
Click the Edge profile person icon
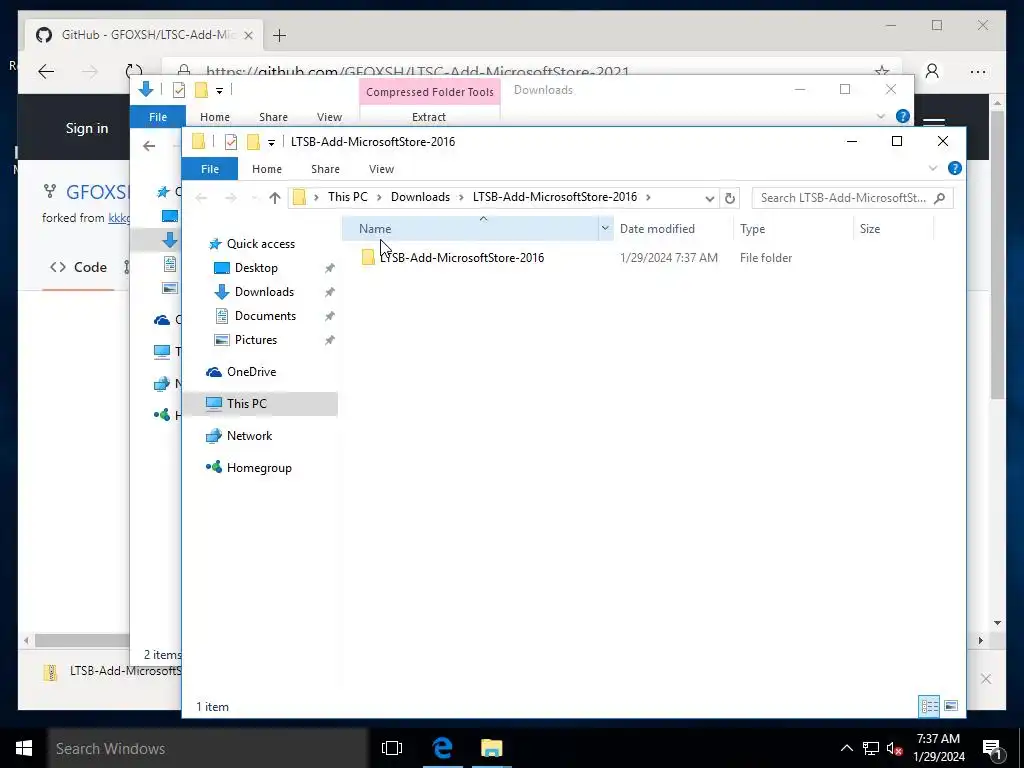click(x=932, y=71)
